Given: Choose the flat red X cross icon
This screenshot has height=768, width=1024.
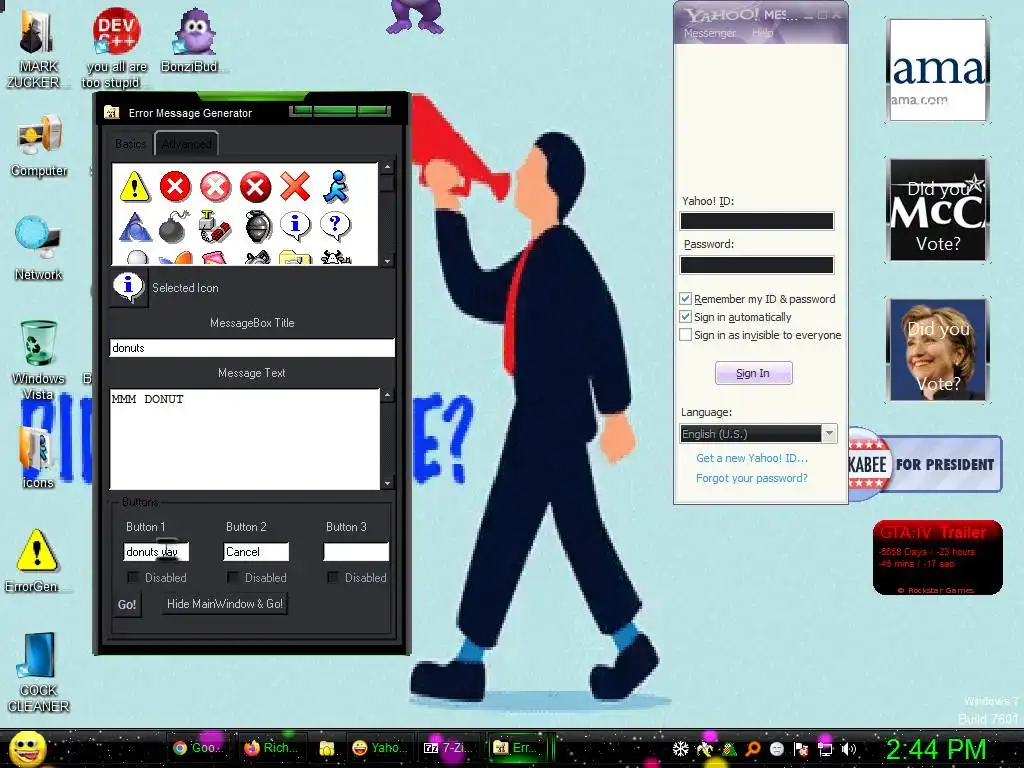Looking at the screenshot, I should point(295,187).
